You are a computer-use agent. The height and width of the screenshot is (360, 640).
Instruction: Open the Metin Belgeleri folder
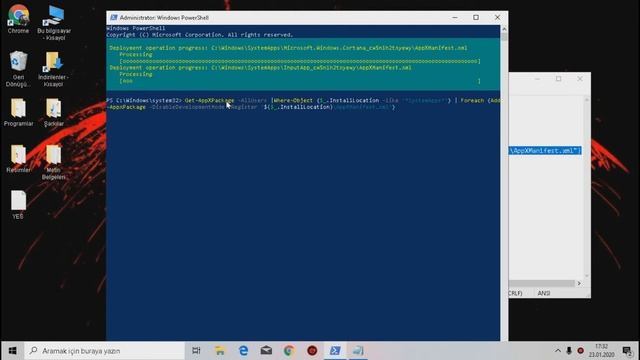tap(53, 162)
